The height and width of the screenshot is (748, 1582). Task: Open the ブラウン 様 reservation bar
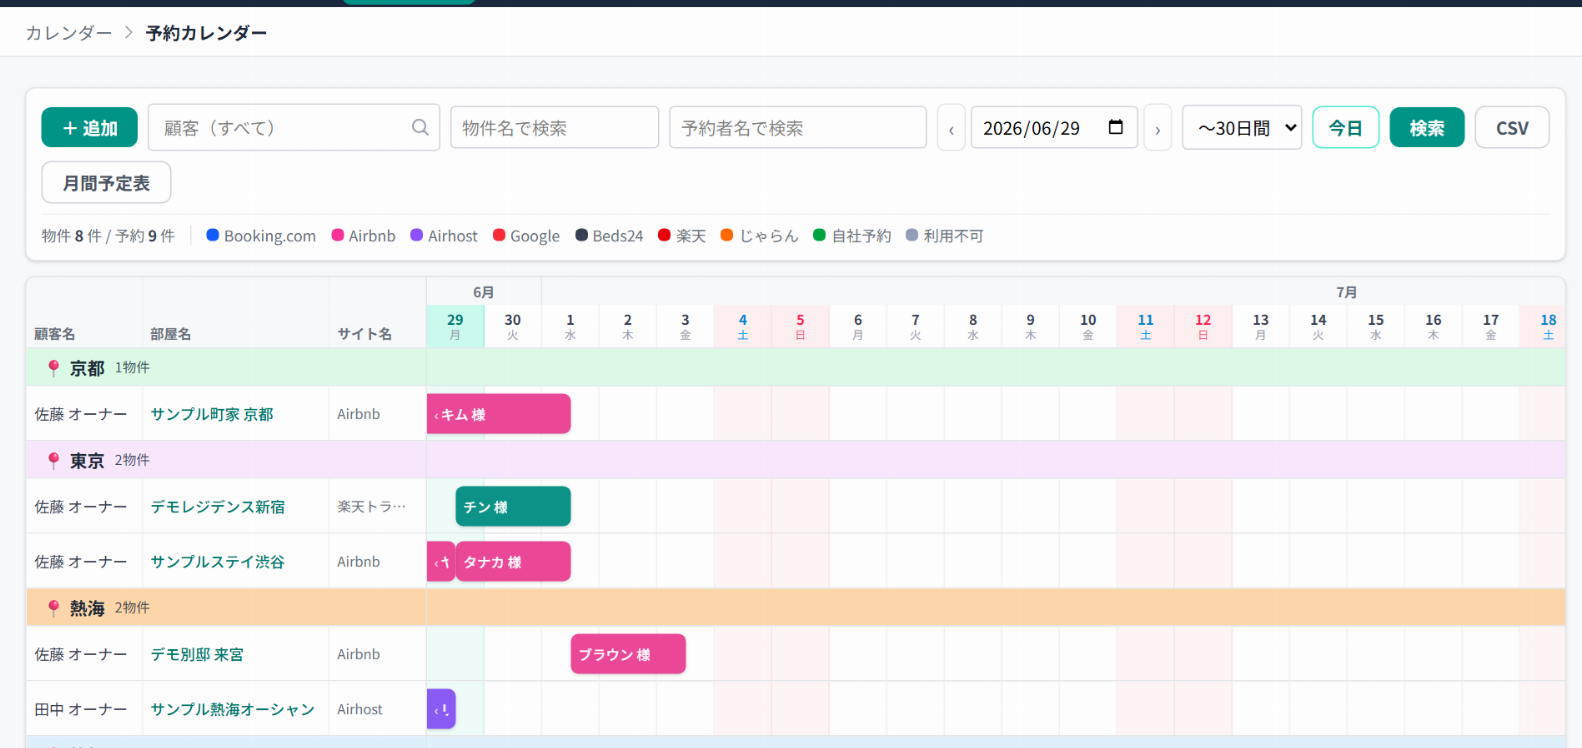[x=628, y=654]
